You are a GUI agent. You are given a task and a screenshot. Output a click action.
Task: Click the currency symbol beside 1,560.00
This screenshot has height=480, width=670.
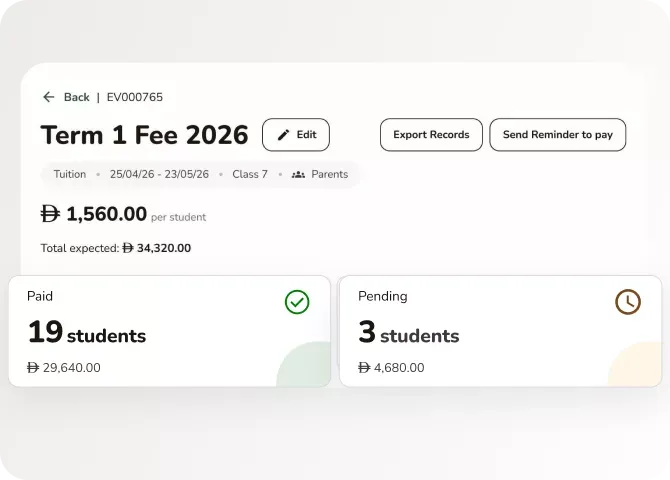point(50,213)
